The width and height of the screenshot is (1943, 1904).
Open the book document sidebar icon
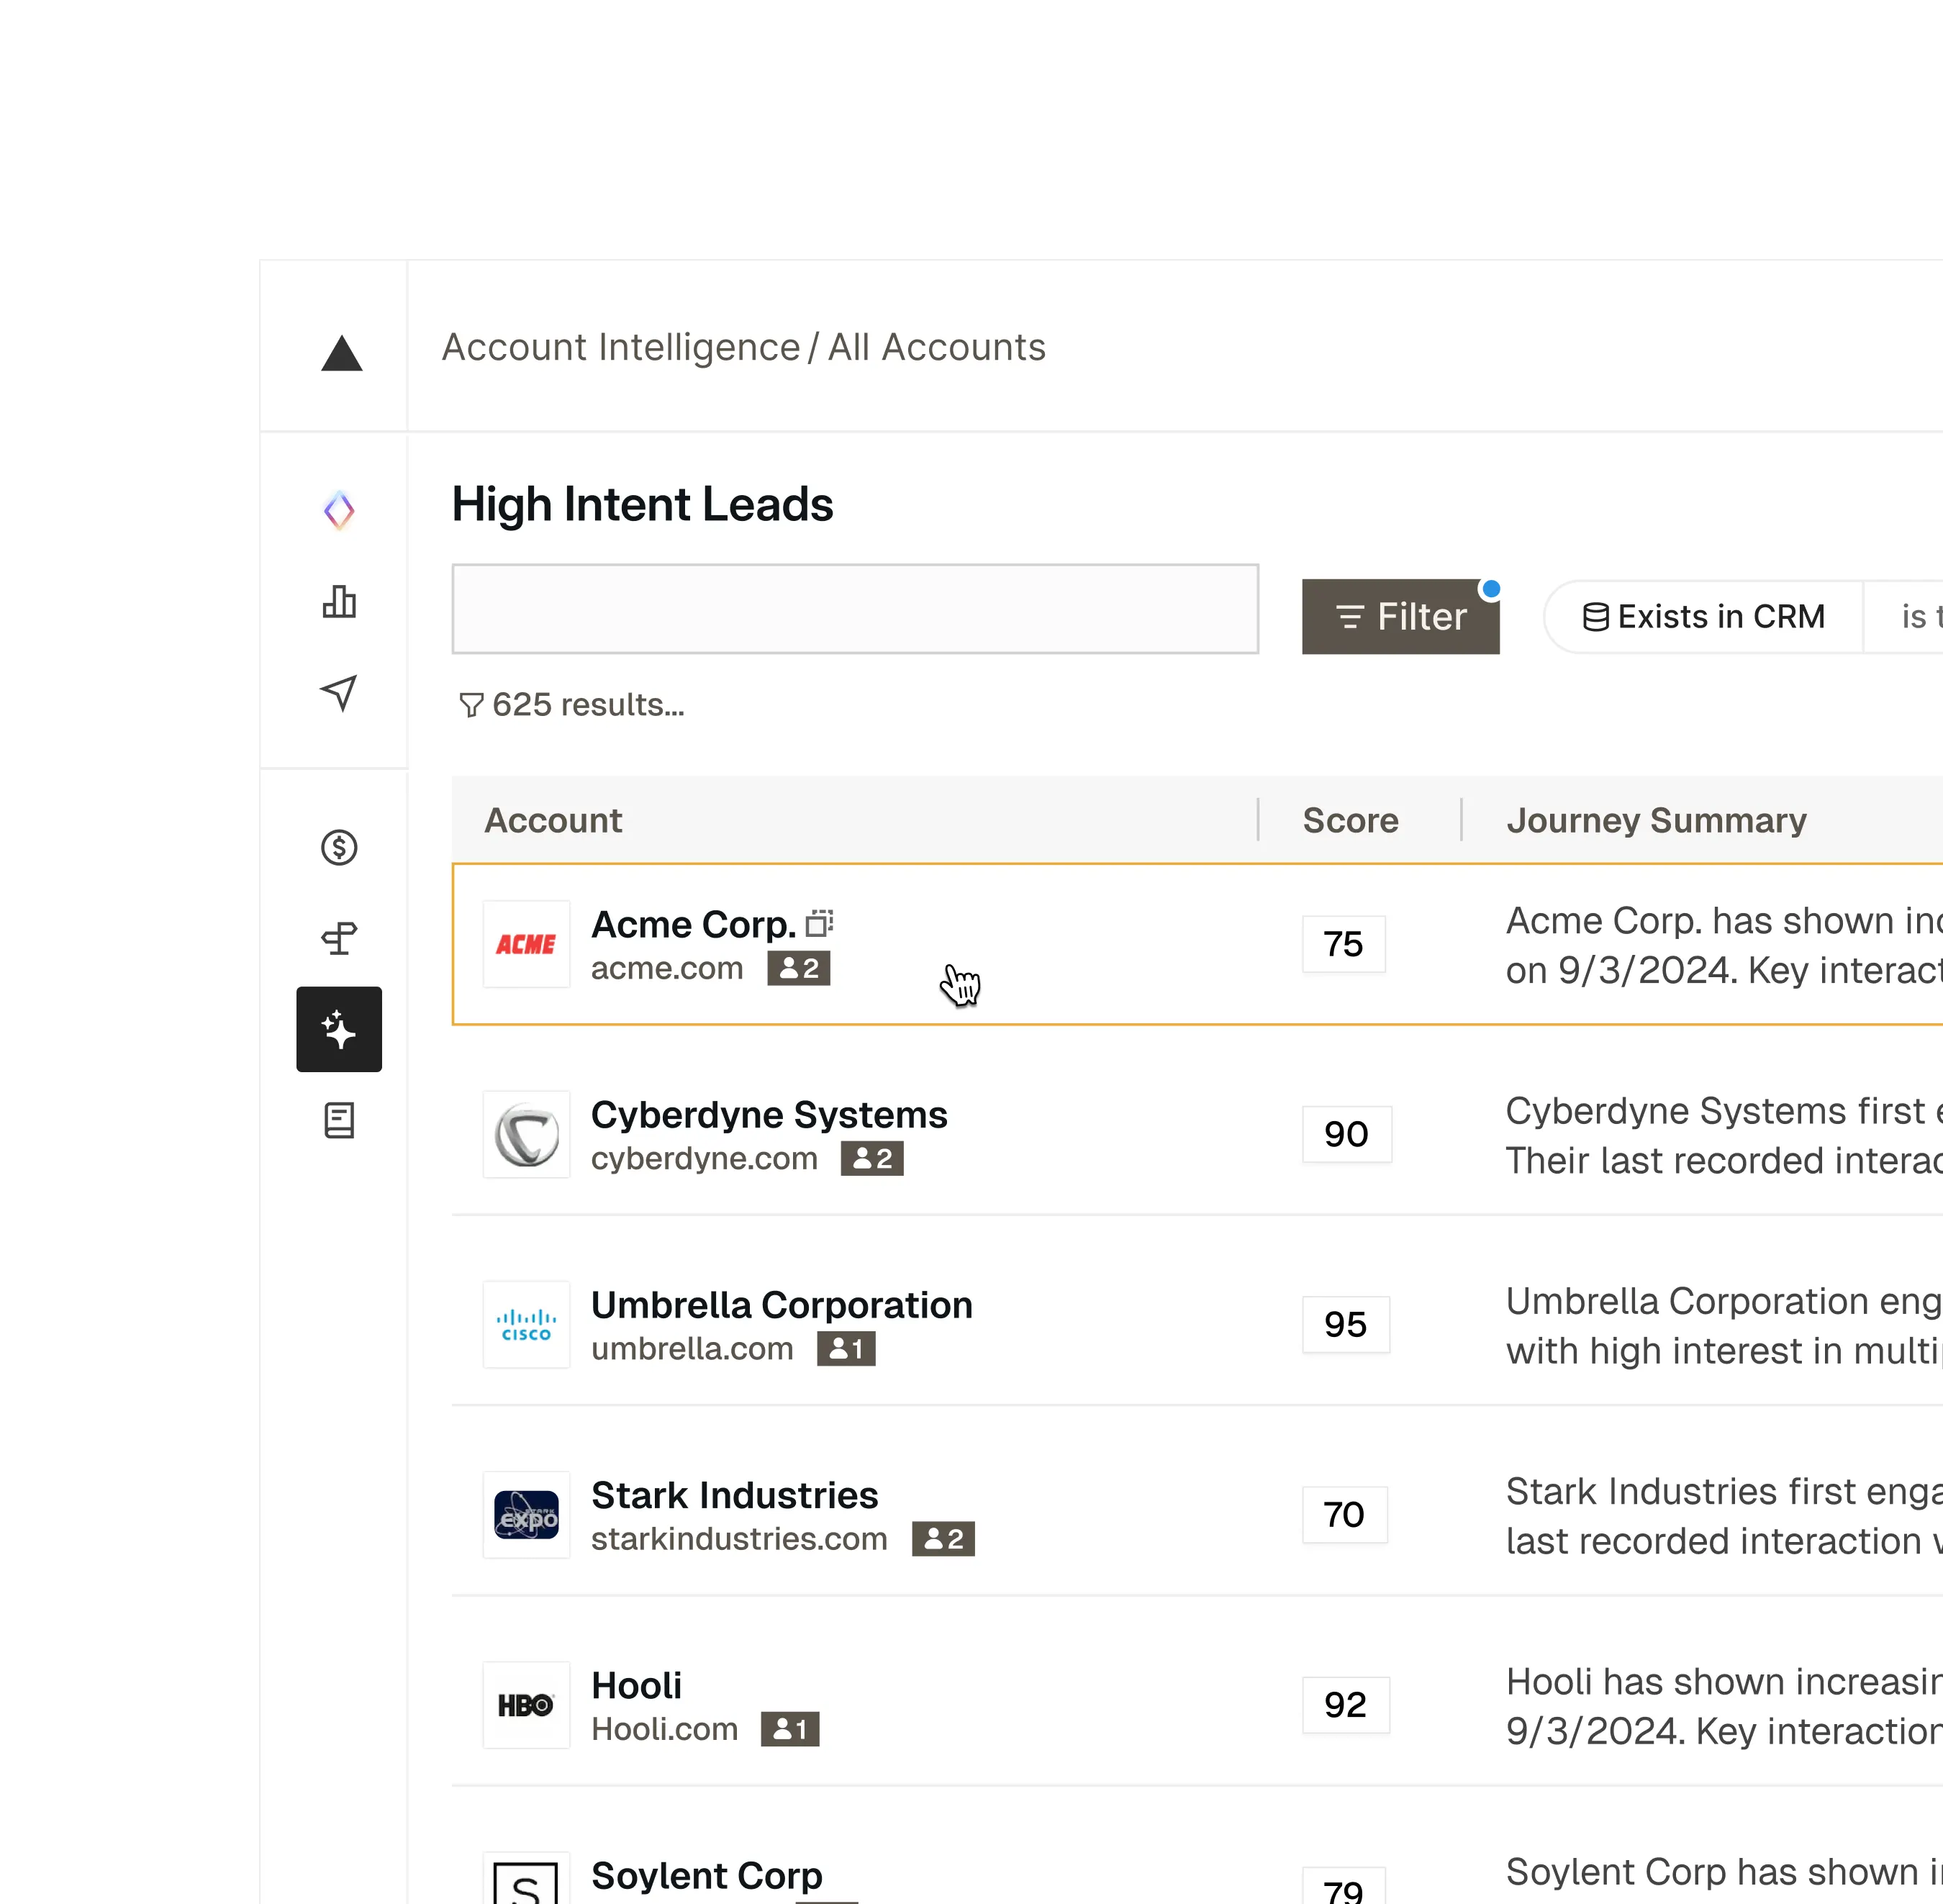[339, 1121]
